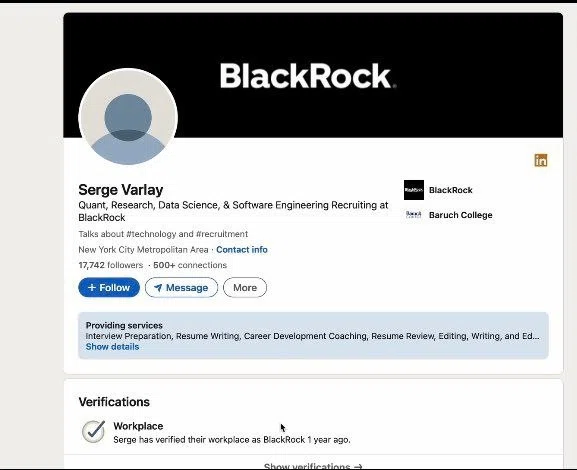The width and height of the screenshot is (577, 470).
Task: Send a Message to Serge
Action: tap(181, 287)
